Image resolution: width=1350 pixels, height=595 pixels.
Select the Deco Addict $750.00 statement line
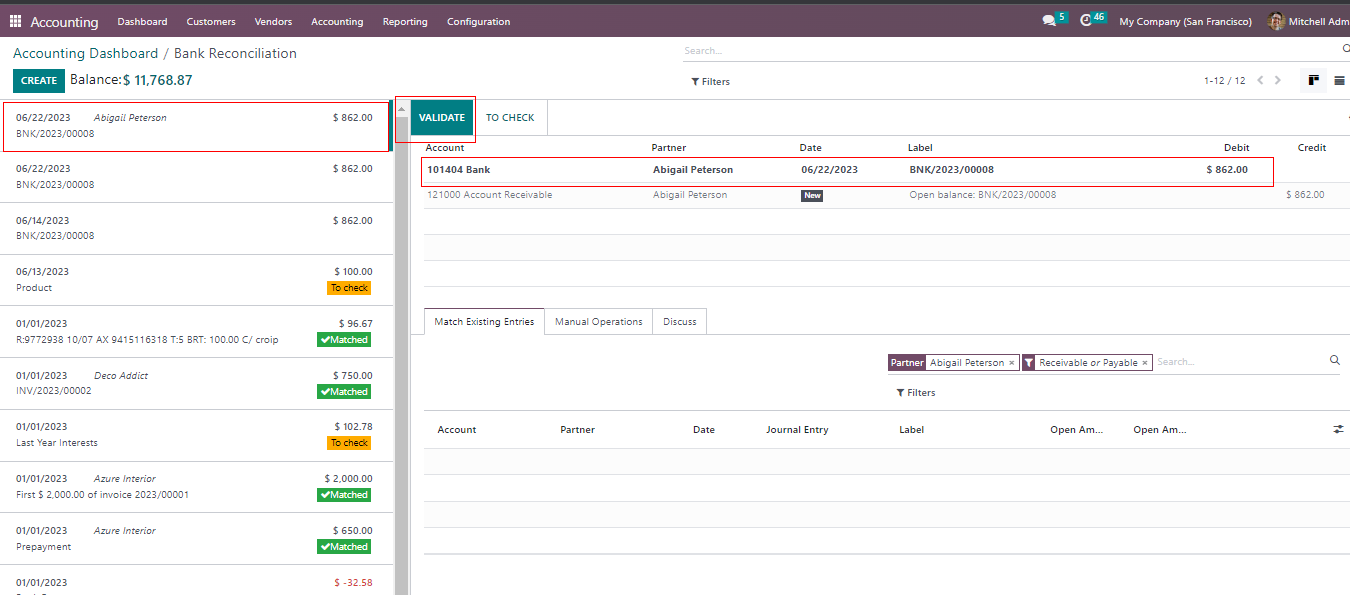point(194,384)
